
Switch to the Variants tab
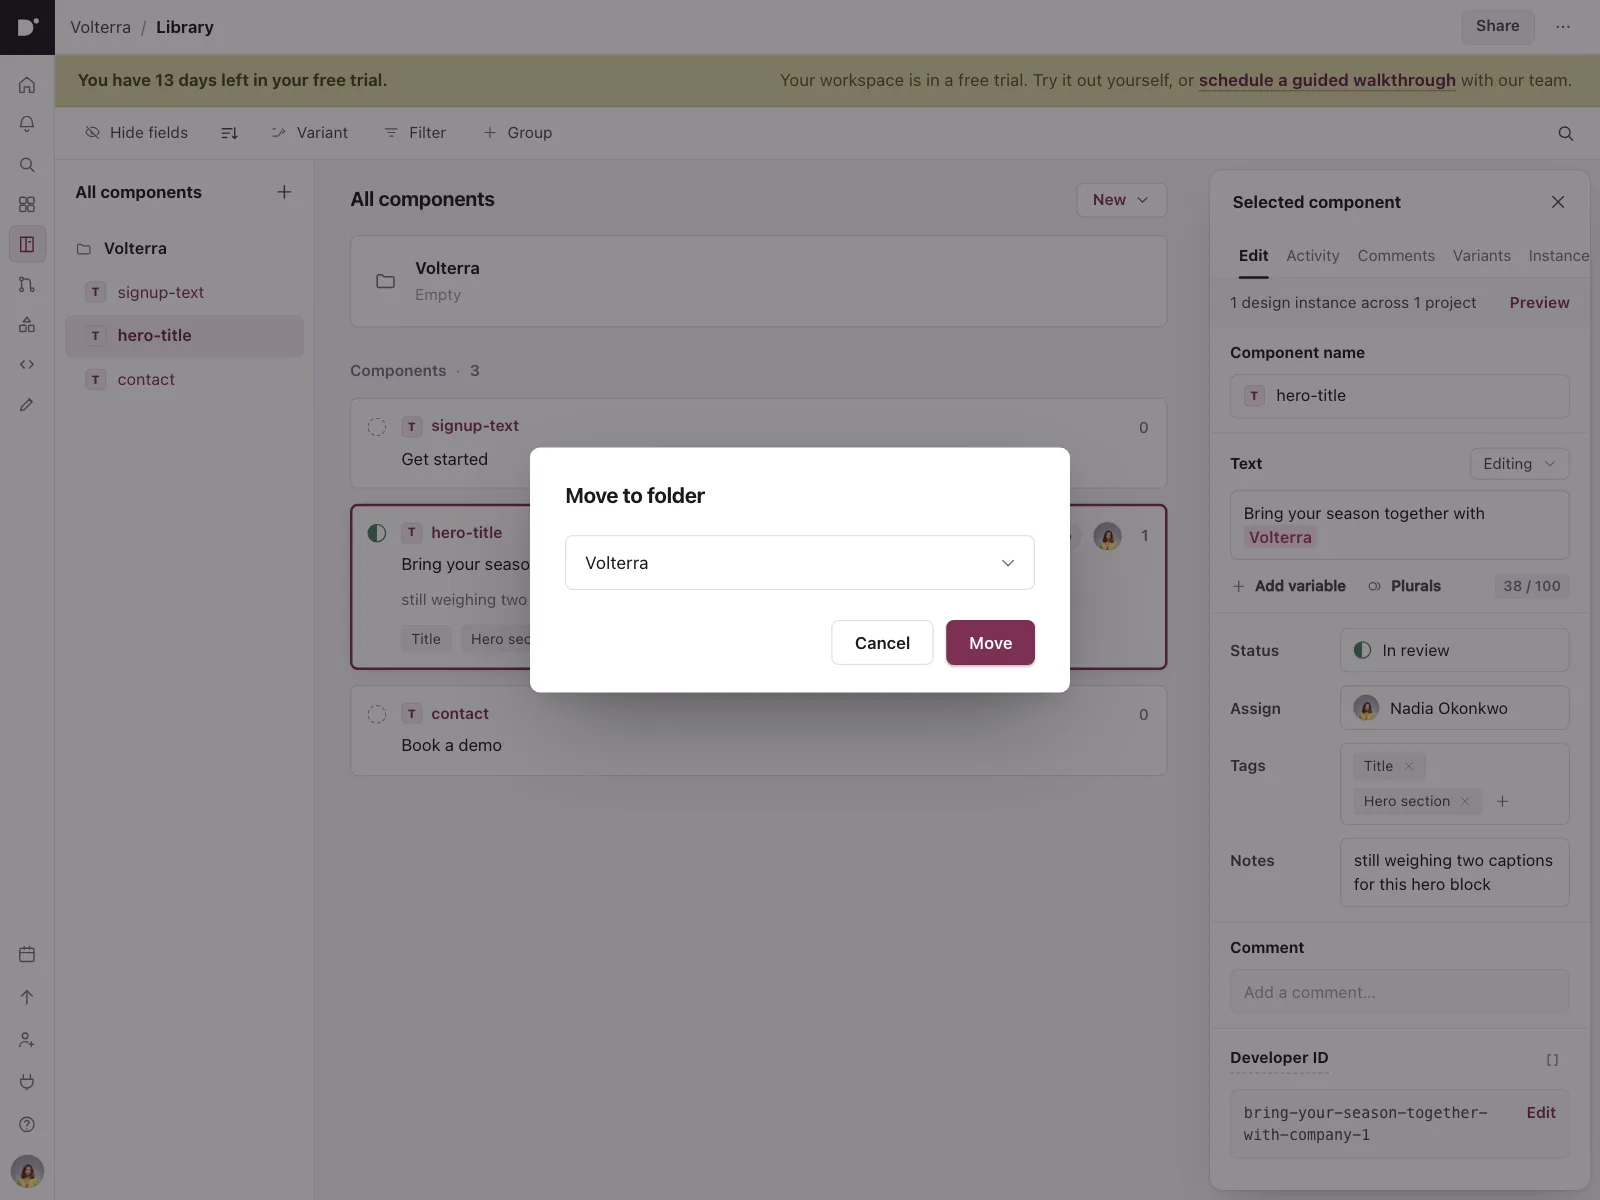pos(1481,256)
